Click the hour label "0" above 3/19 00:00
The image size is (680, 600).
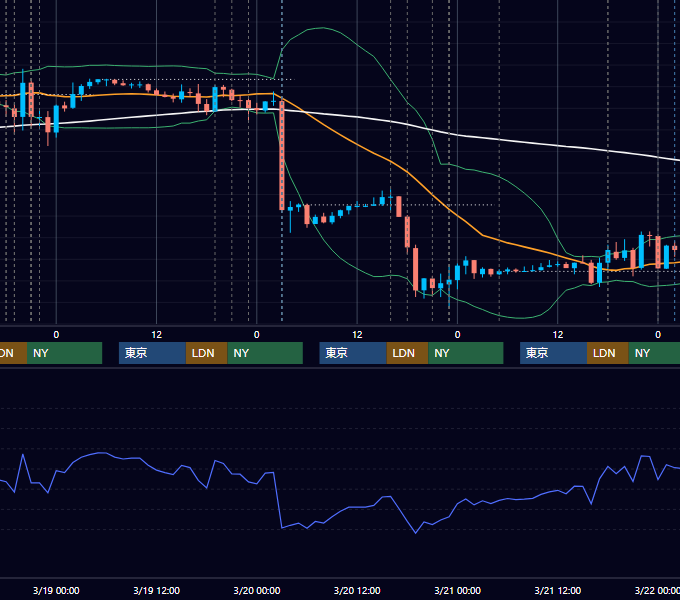pyautogui.click(x=56, y=335)
